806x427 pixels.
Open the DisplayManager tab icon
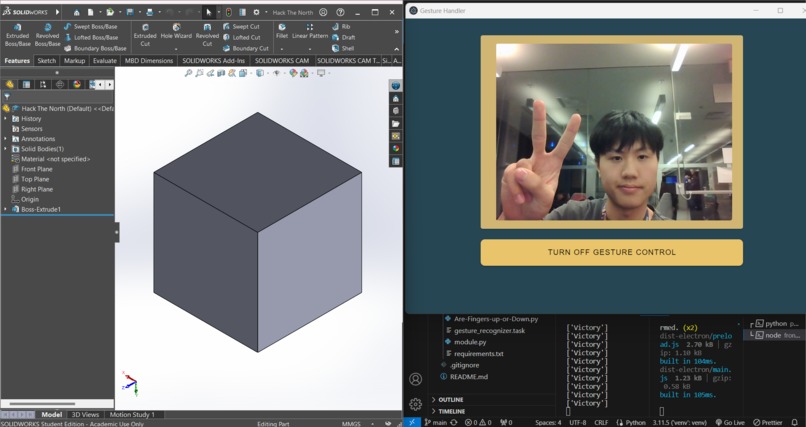[x=77, y=84]
